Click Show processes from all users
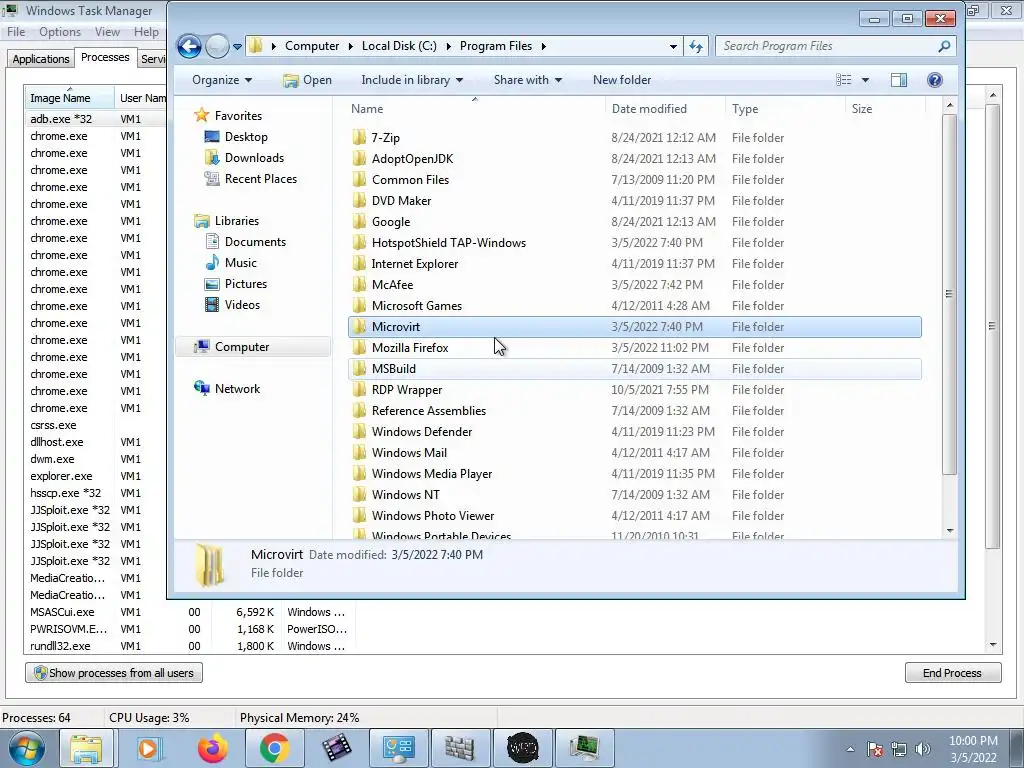 click(x=114, y=673)
